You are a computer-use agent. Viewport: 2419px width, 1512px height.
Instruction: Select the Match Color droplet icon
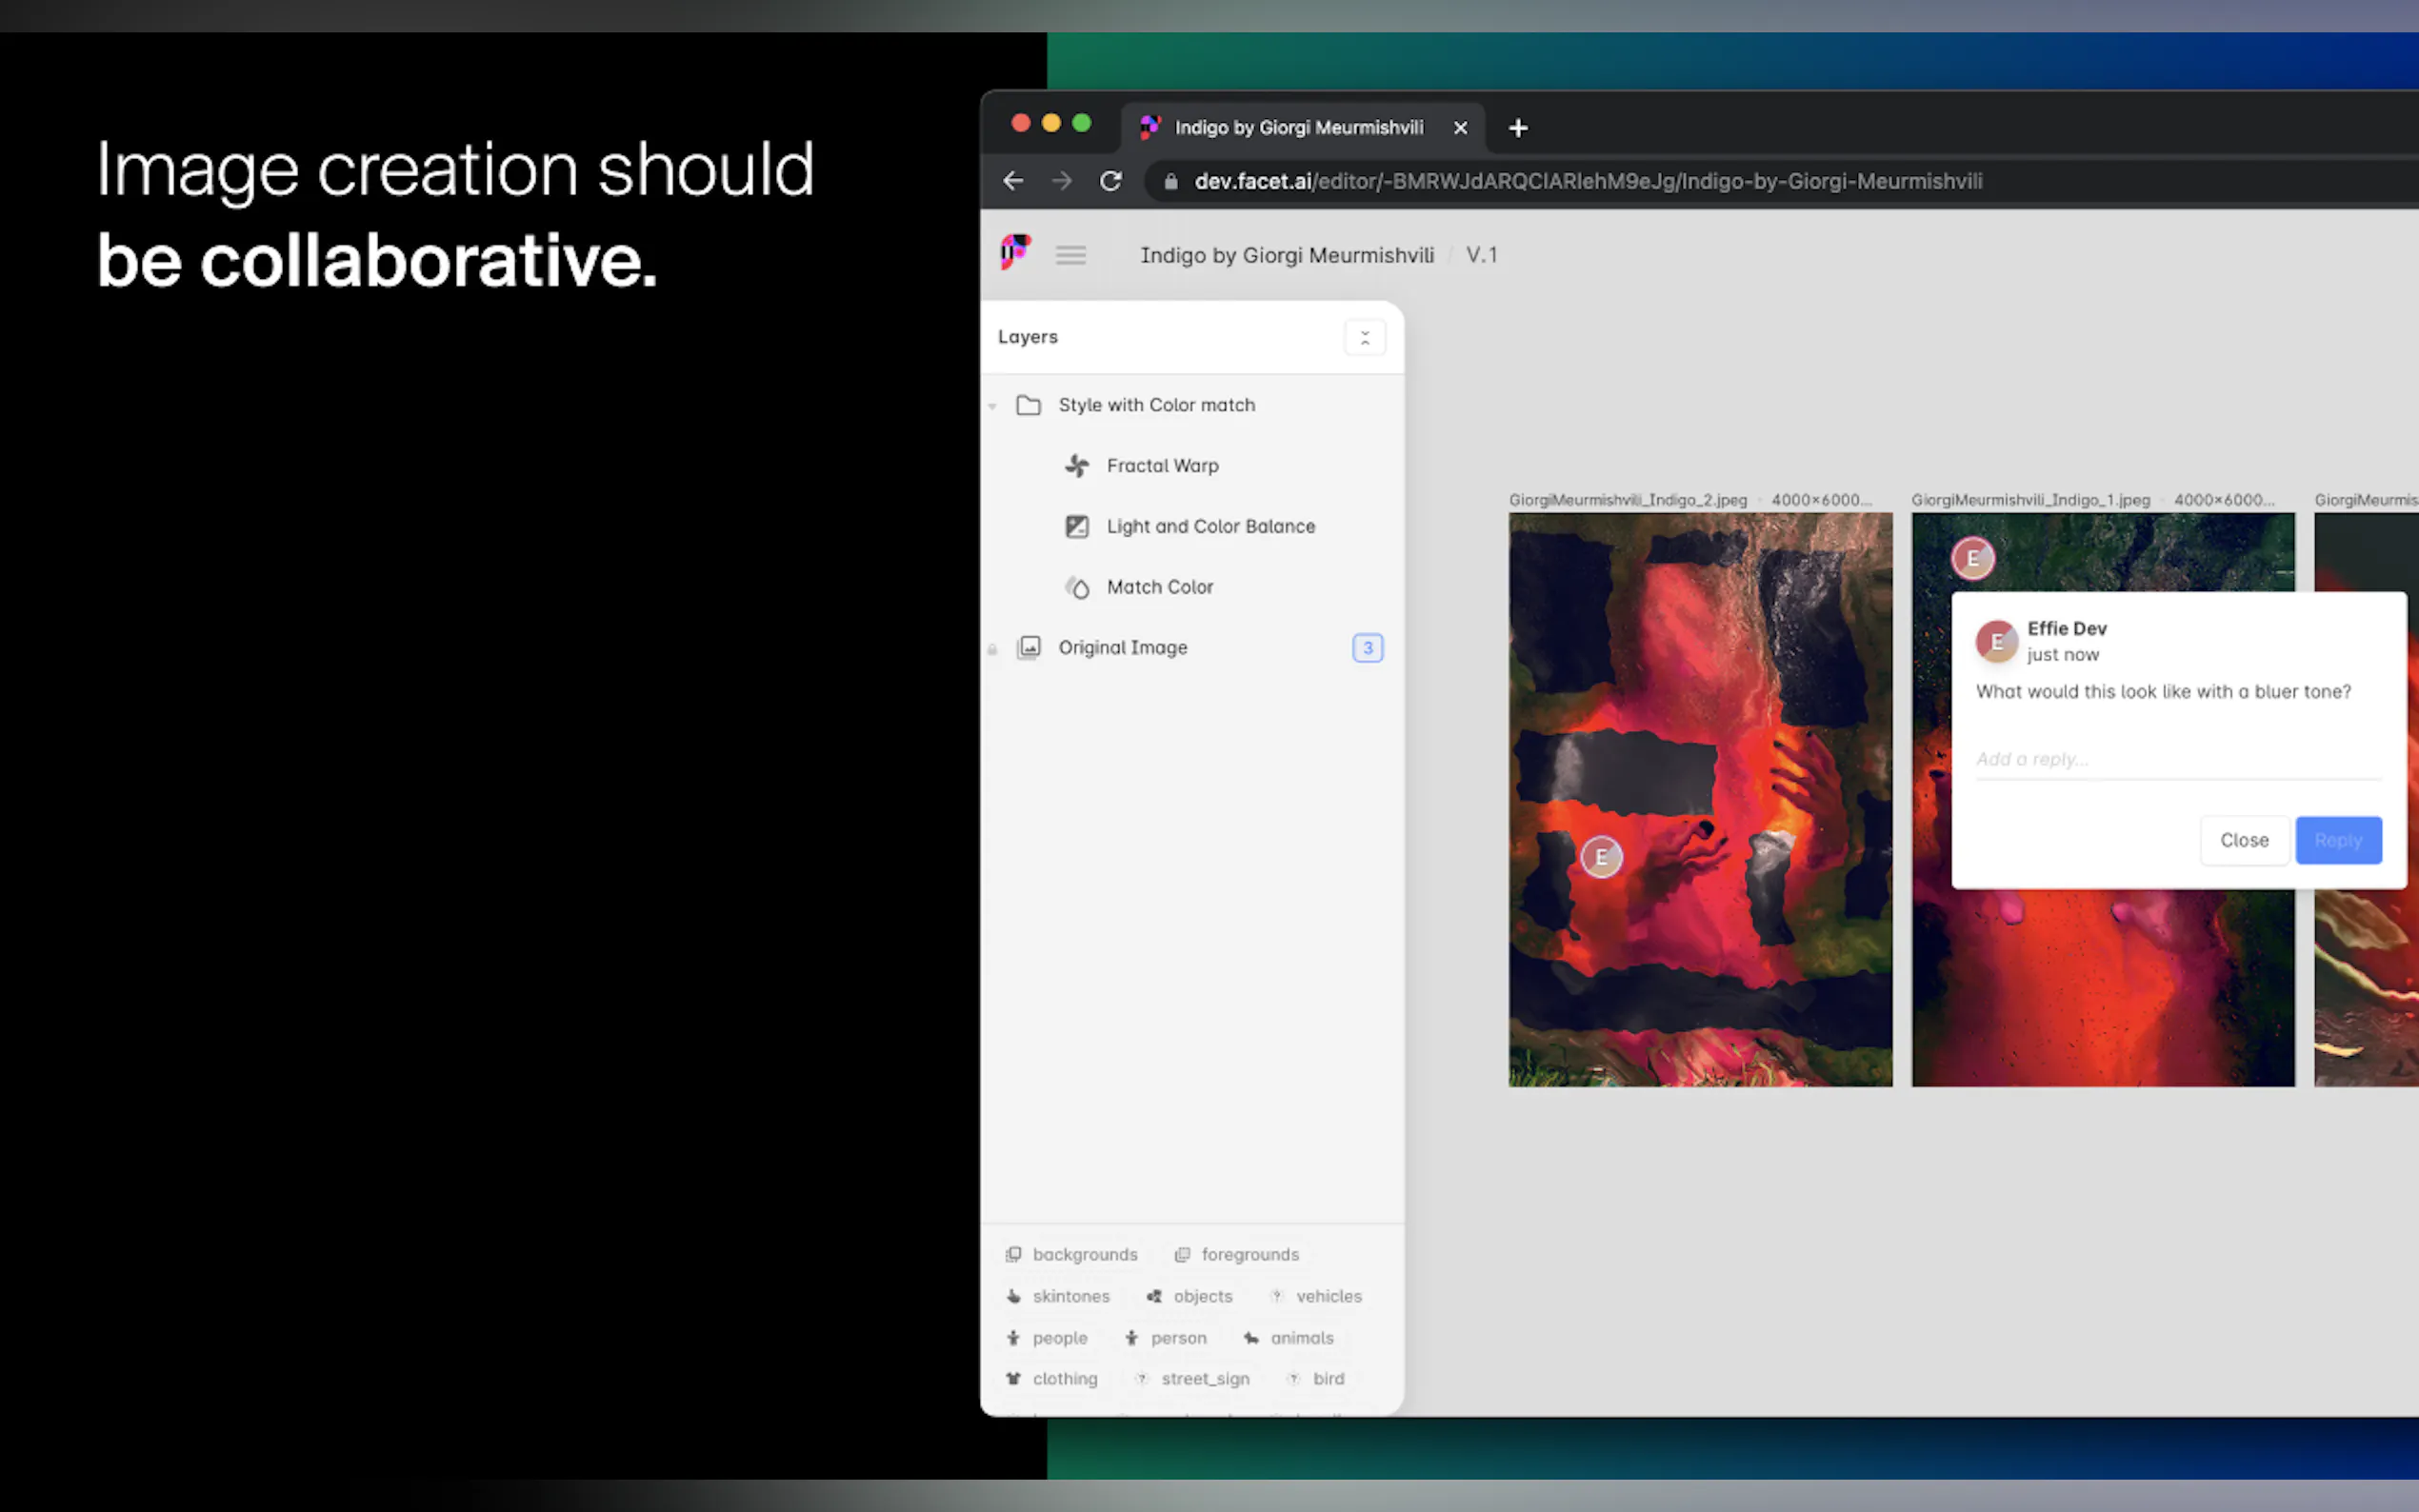click(1079, 588)
